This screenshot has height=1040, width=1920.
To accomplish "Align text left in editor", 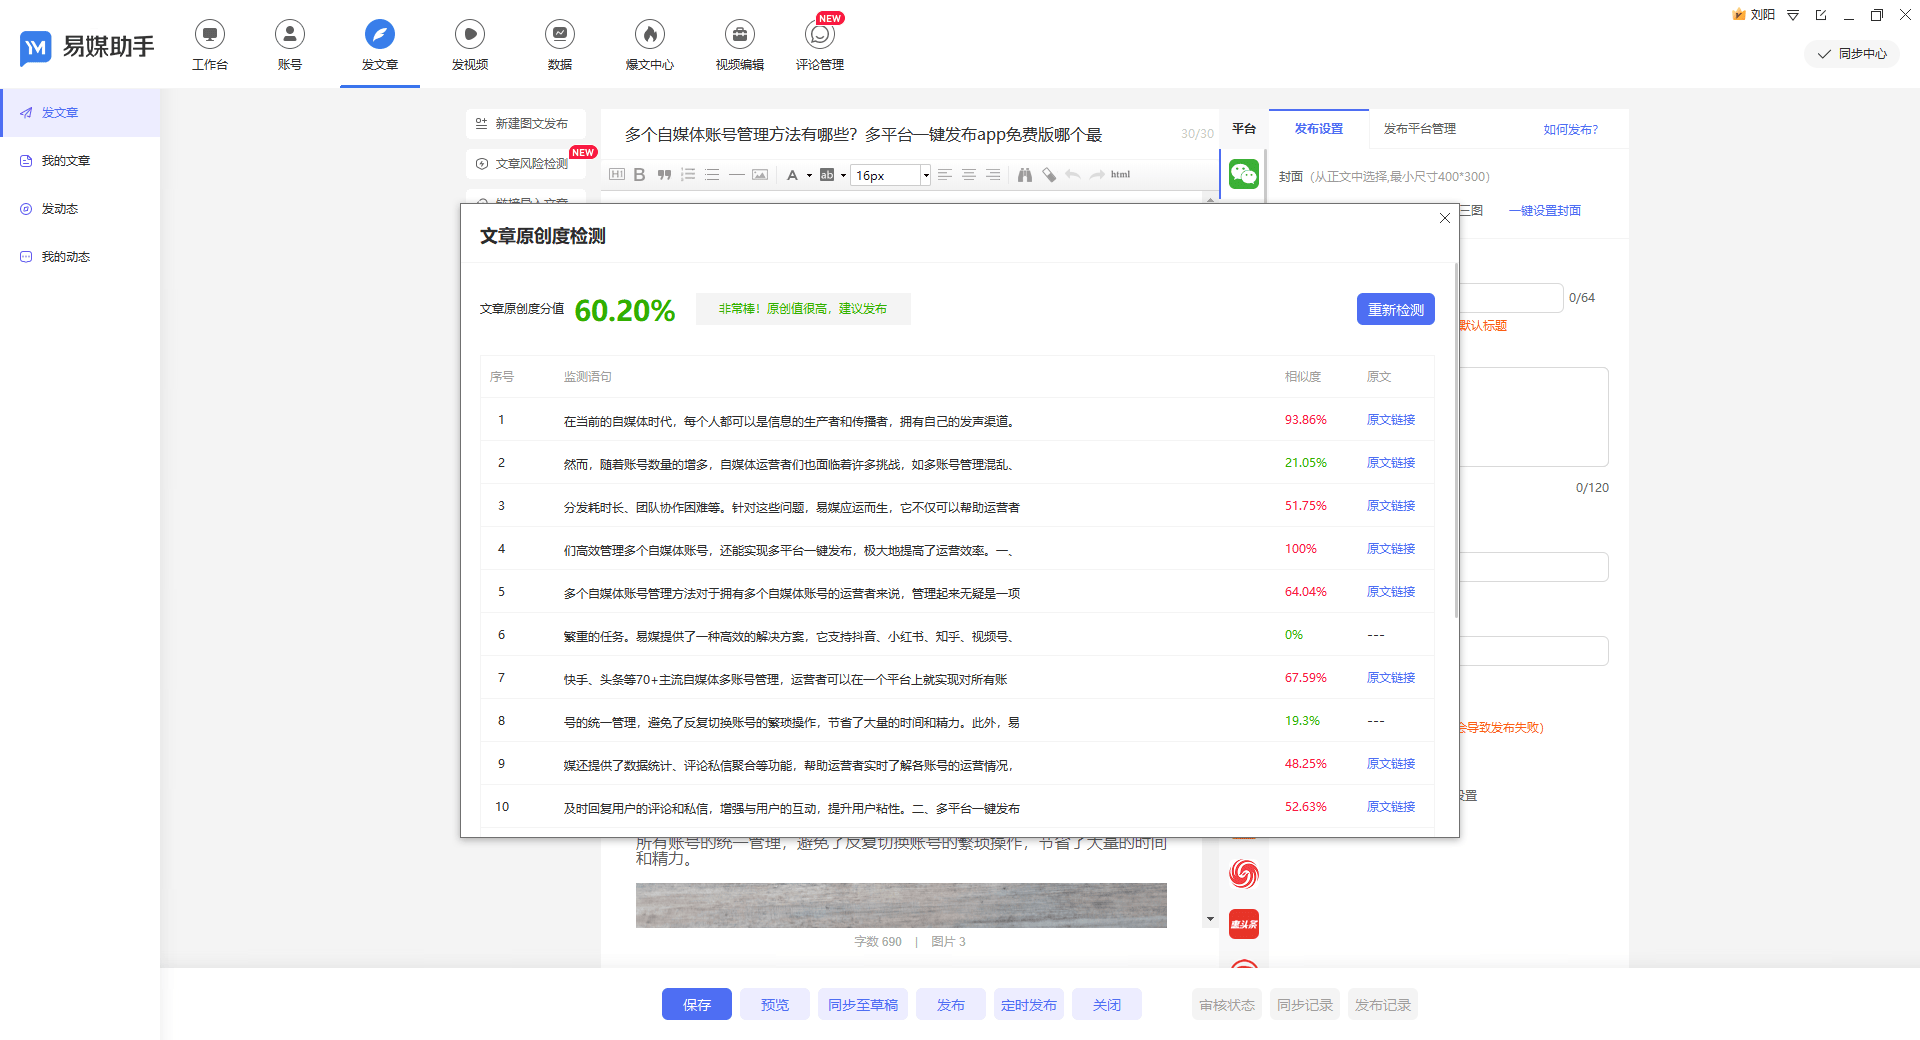I will tap(945, 175).
